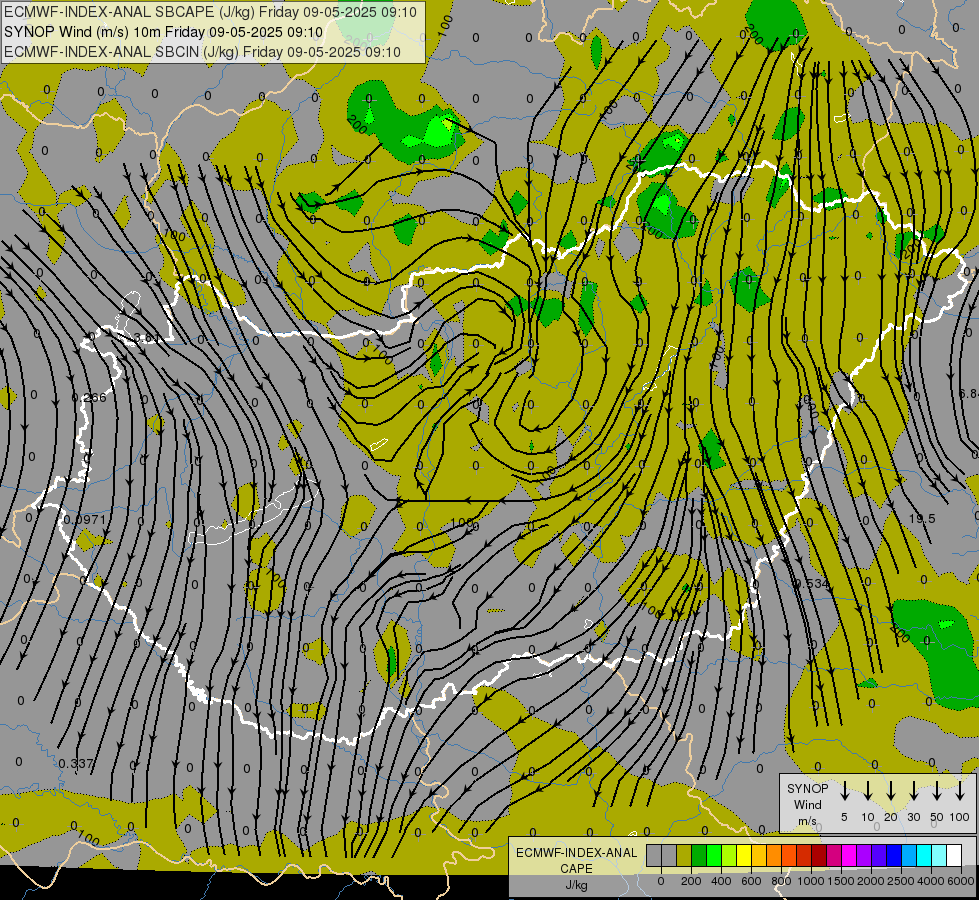
Task: Click the 6000 tick label on CAPE scale
Action: [961, 881]
